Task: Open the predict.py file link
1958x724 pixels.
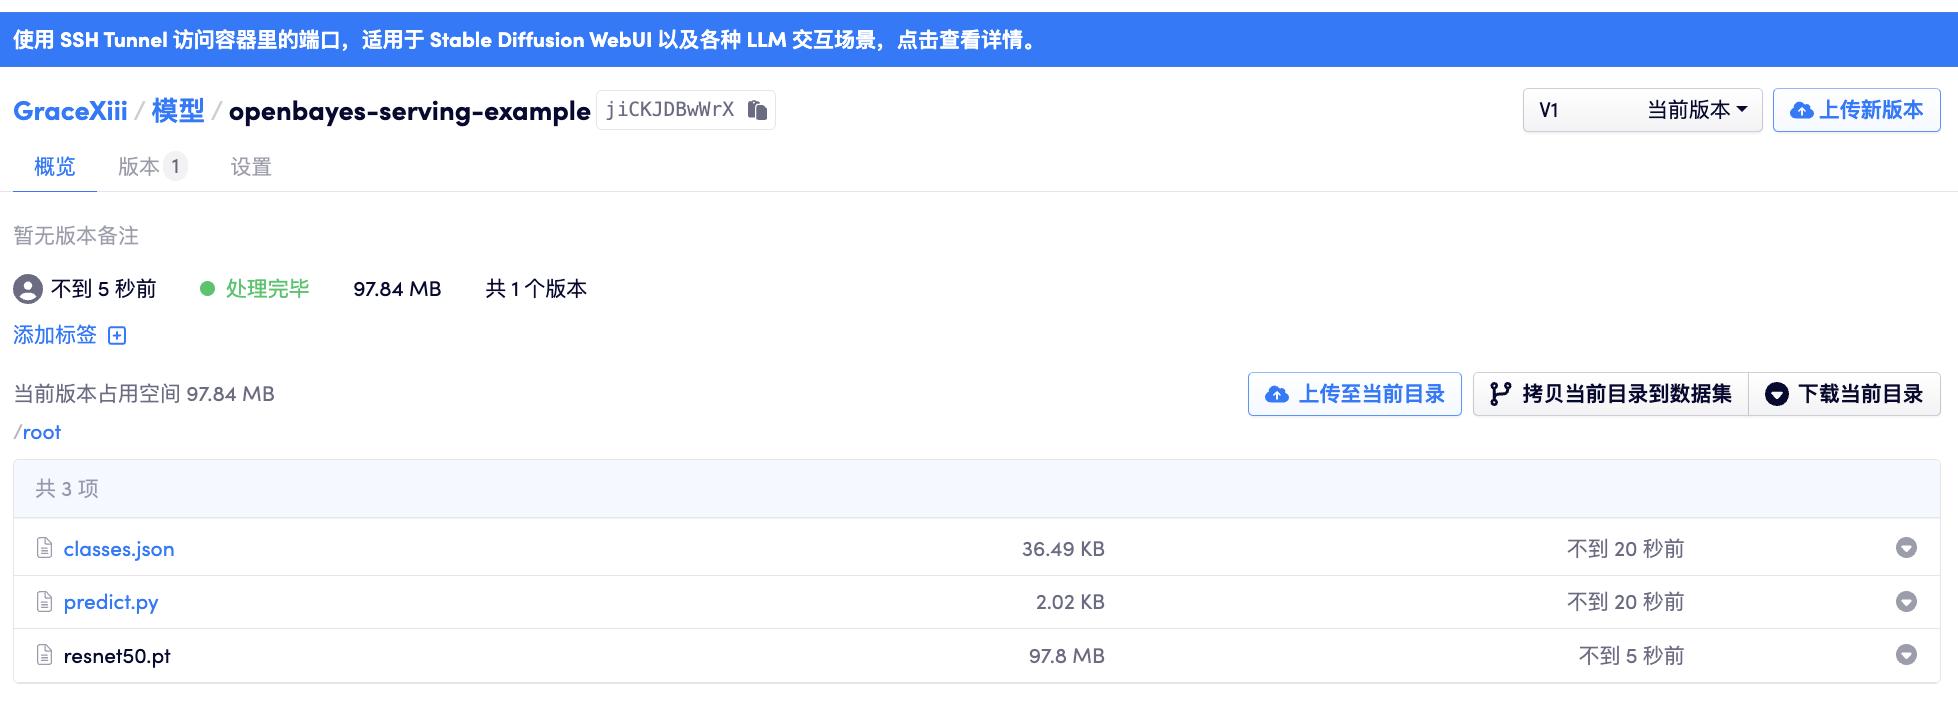Action: tap(111, 602)
